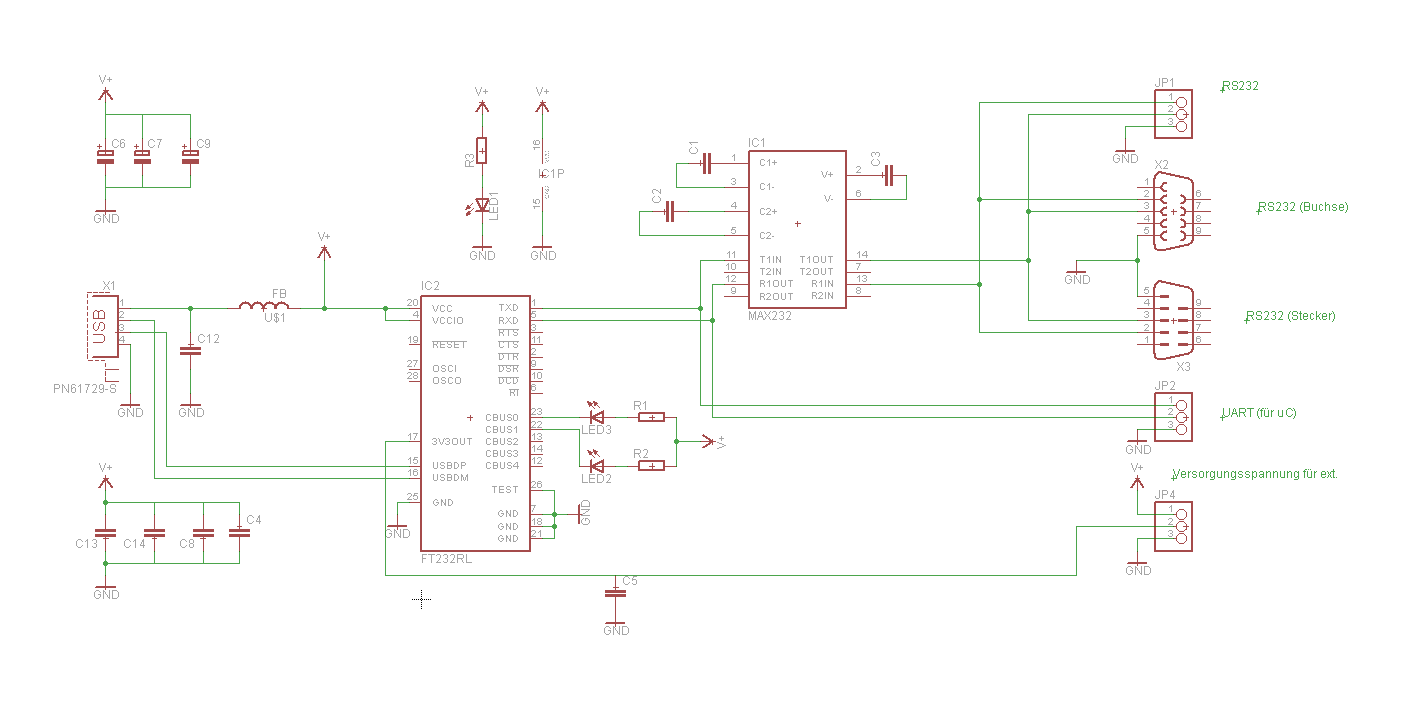Click the RS232 label beside JP1
1410x708 pixels.
click(x=1241, y=86)
